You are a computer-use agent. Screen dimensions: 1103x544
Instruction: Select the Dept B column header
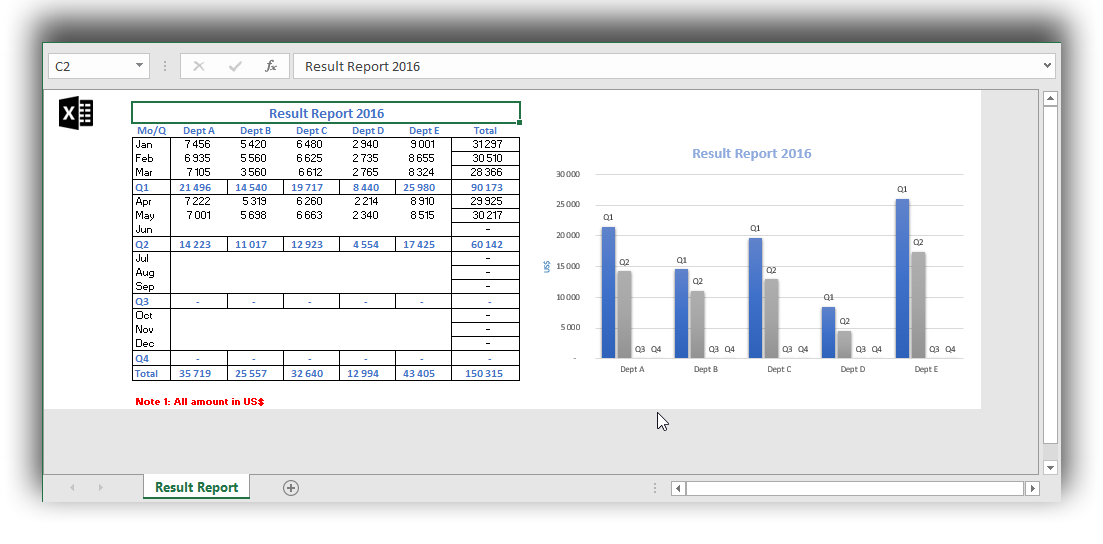tap(255, 130)
